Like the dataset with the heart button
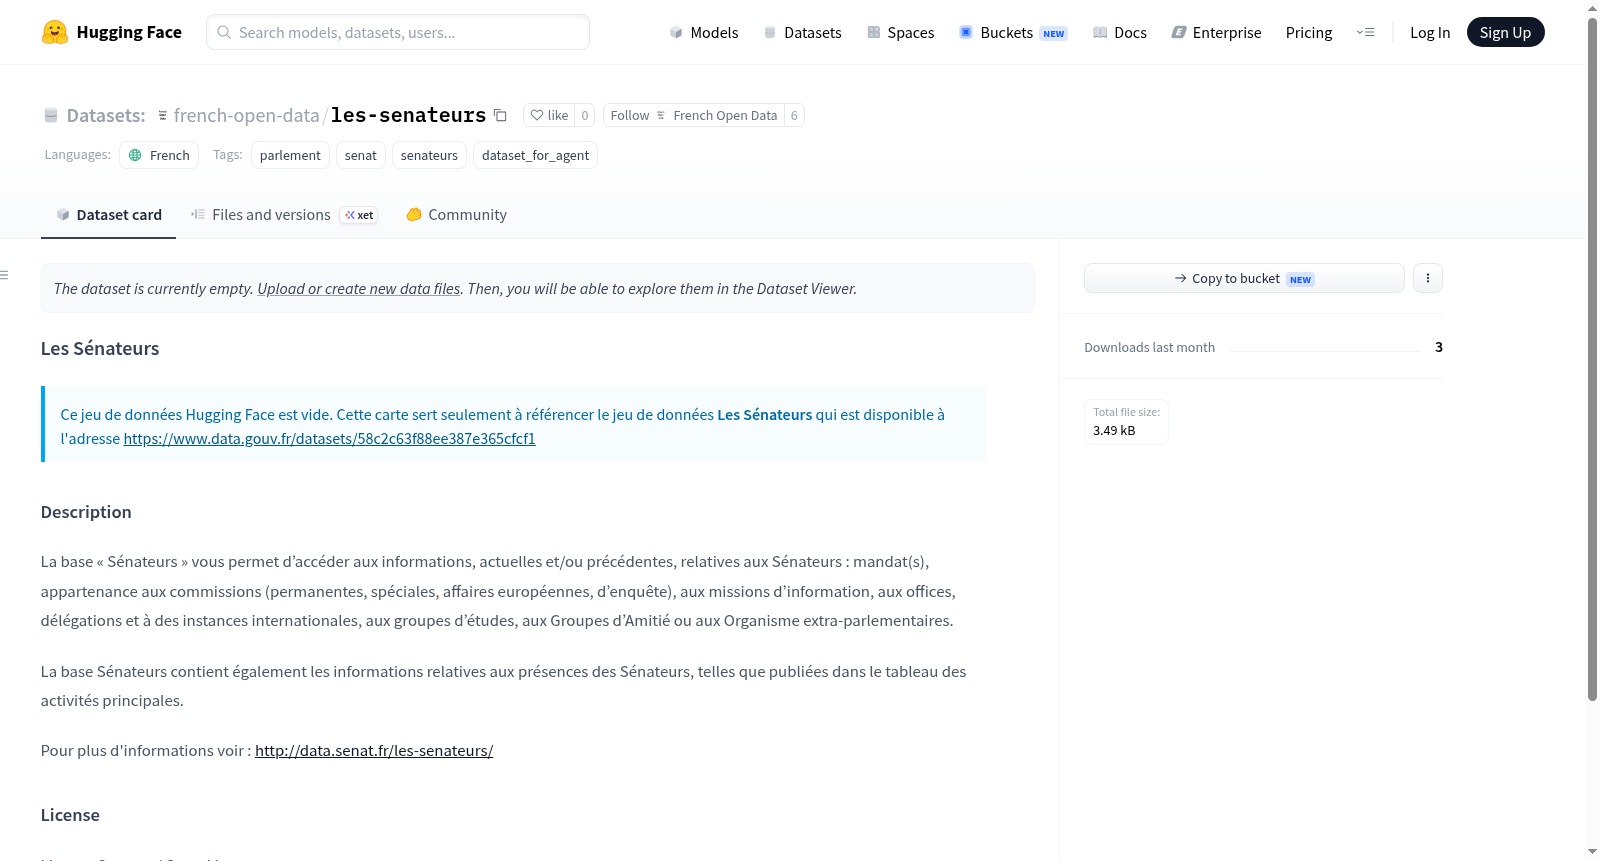Viewport: 1600px width, 861px height. click(549, 115)
